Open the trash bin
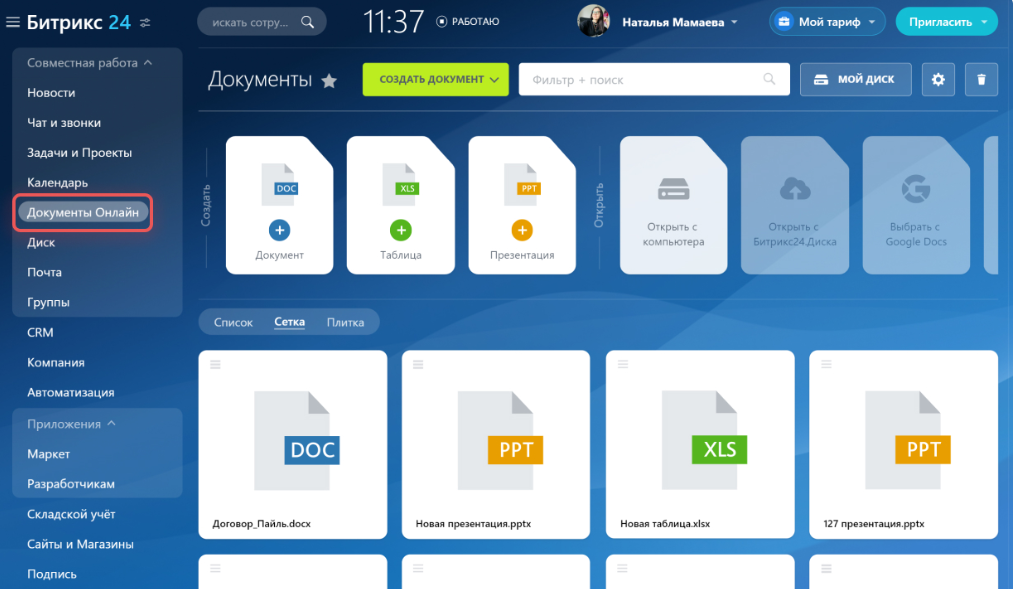This screenshot has width=1013, height=589. (981, 79)
